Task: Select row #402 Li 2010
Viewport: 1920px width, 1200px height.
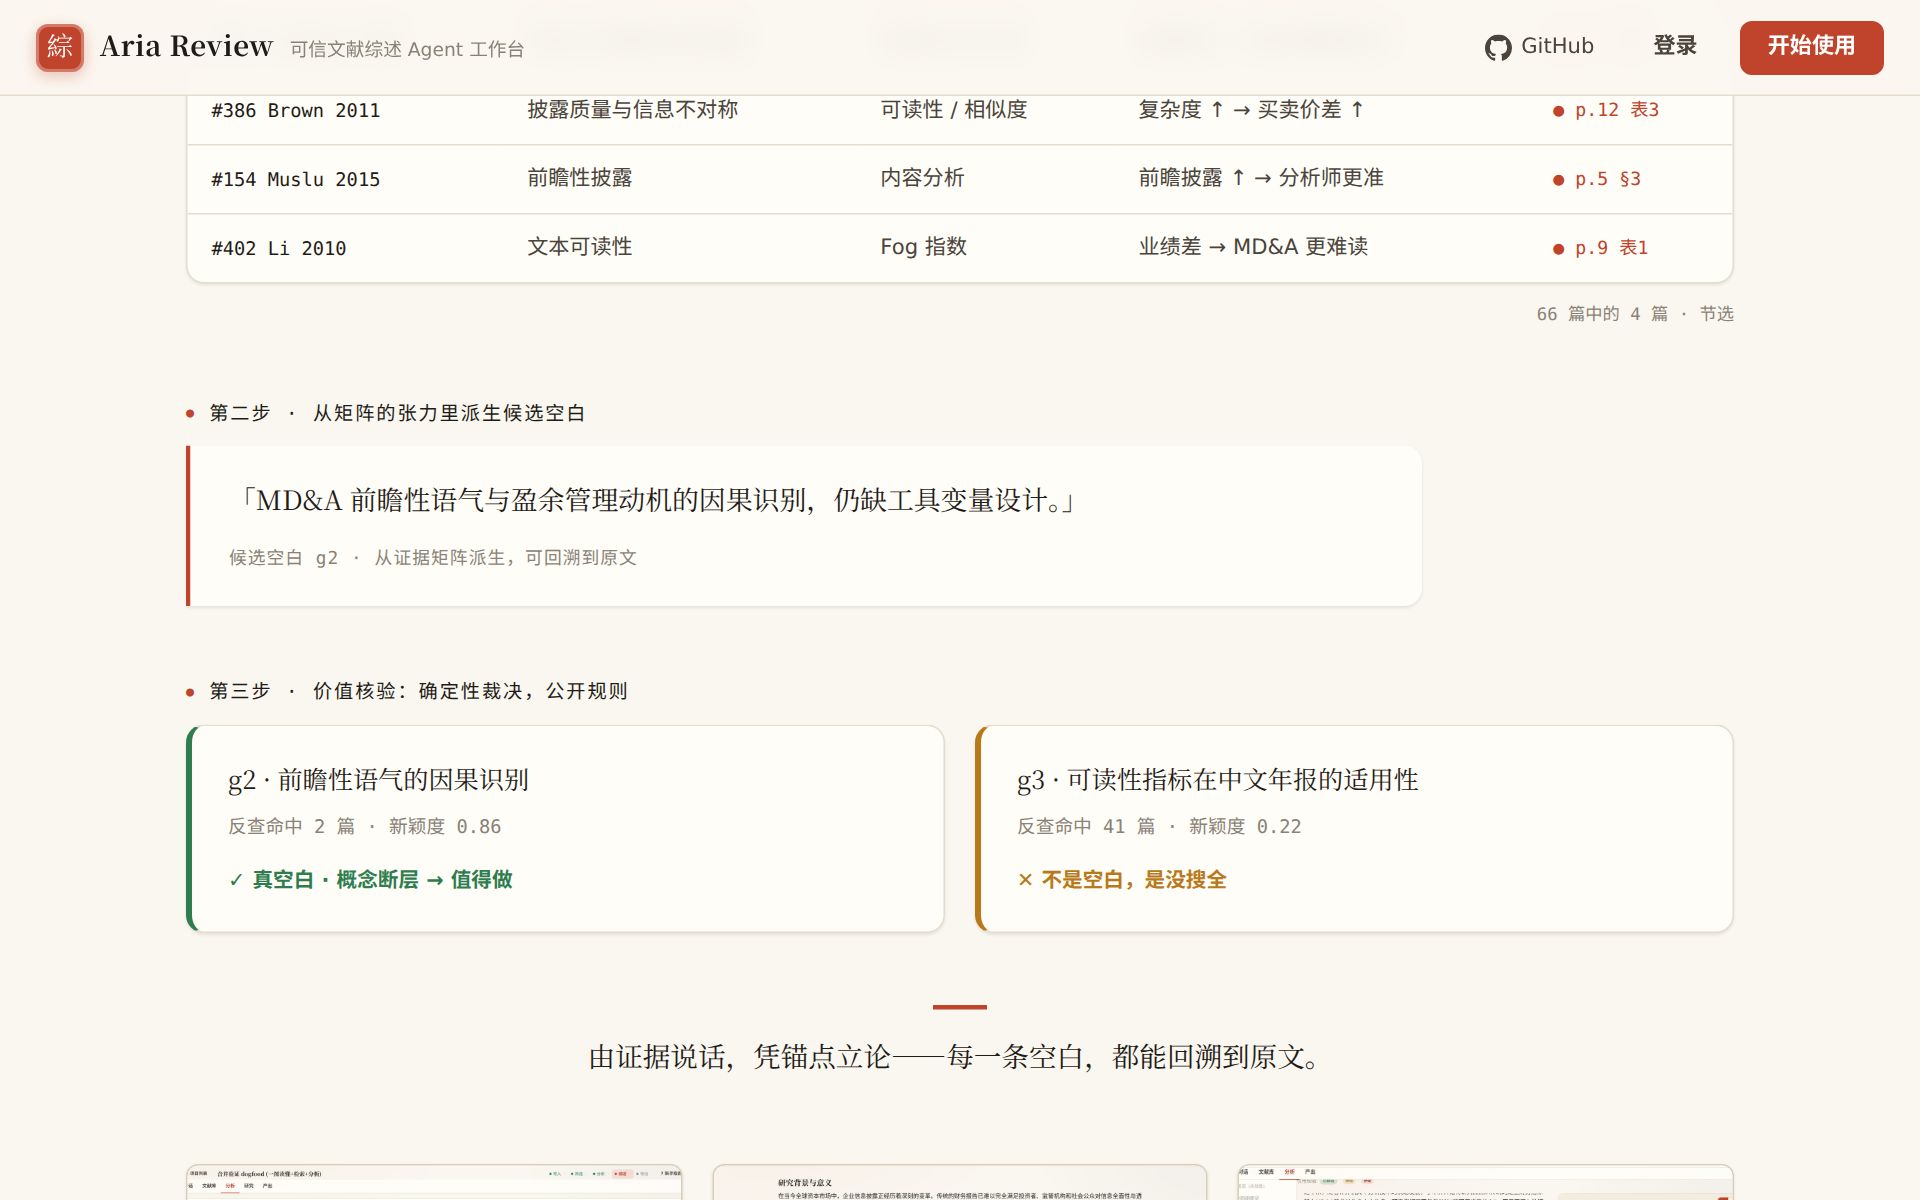Action: click(959, 248)
